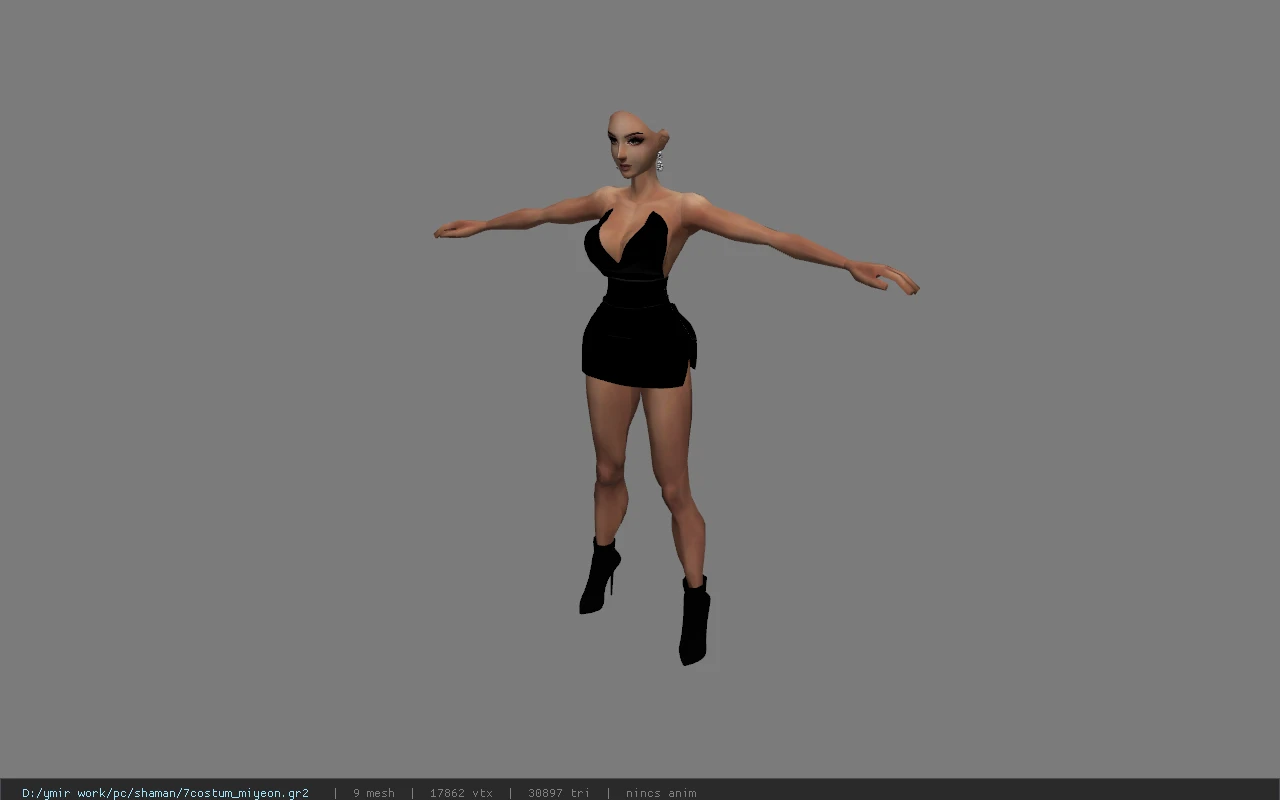Screen dimensions: 1280x800
Task: Click the '17862 vtx' vertex count
Action: [x=461, y=793]
